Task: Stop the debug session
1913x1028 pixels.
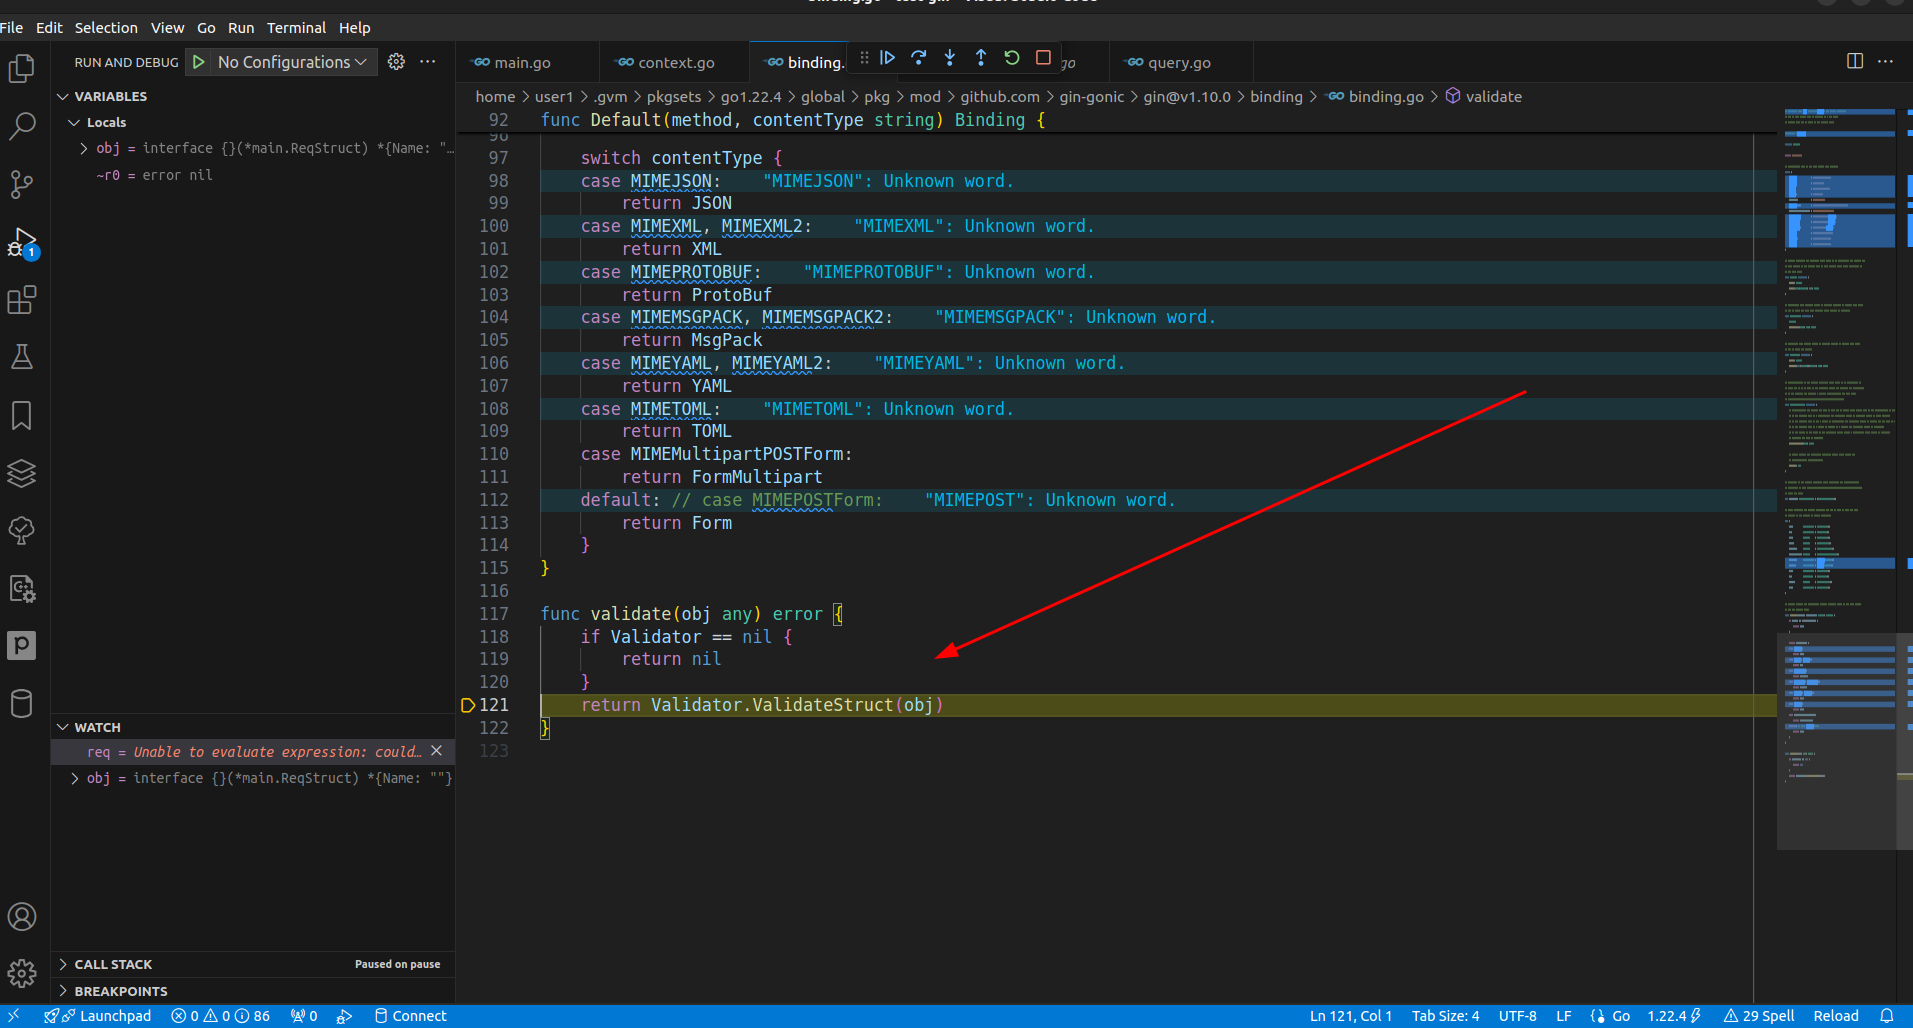Action: pos(1043,58)
